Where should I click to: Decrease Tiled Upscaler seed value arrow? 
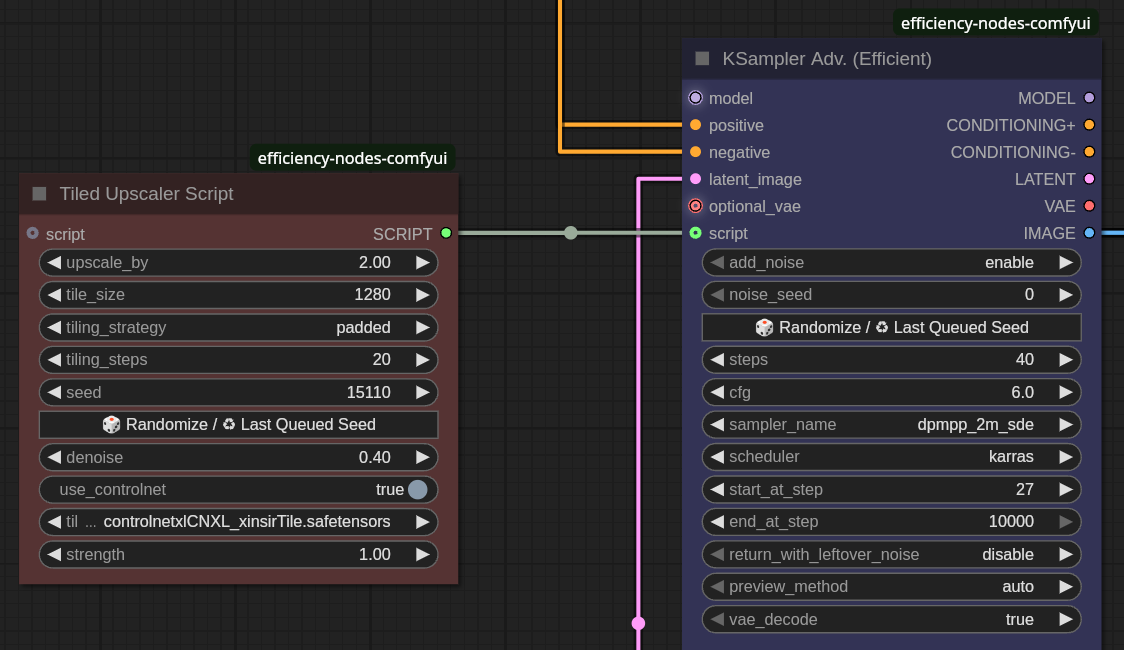(x=54, y=392)
